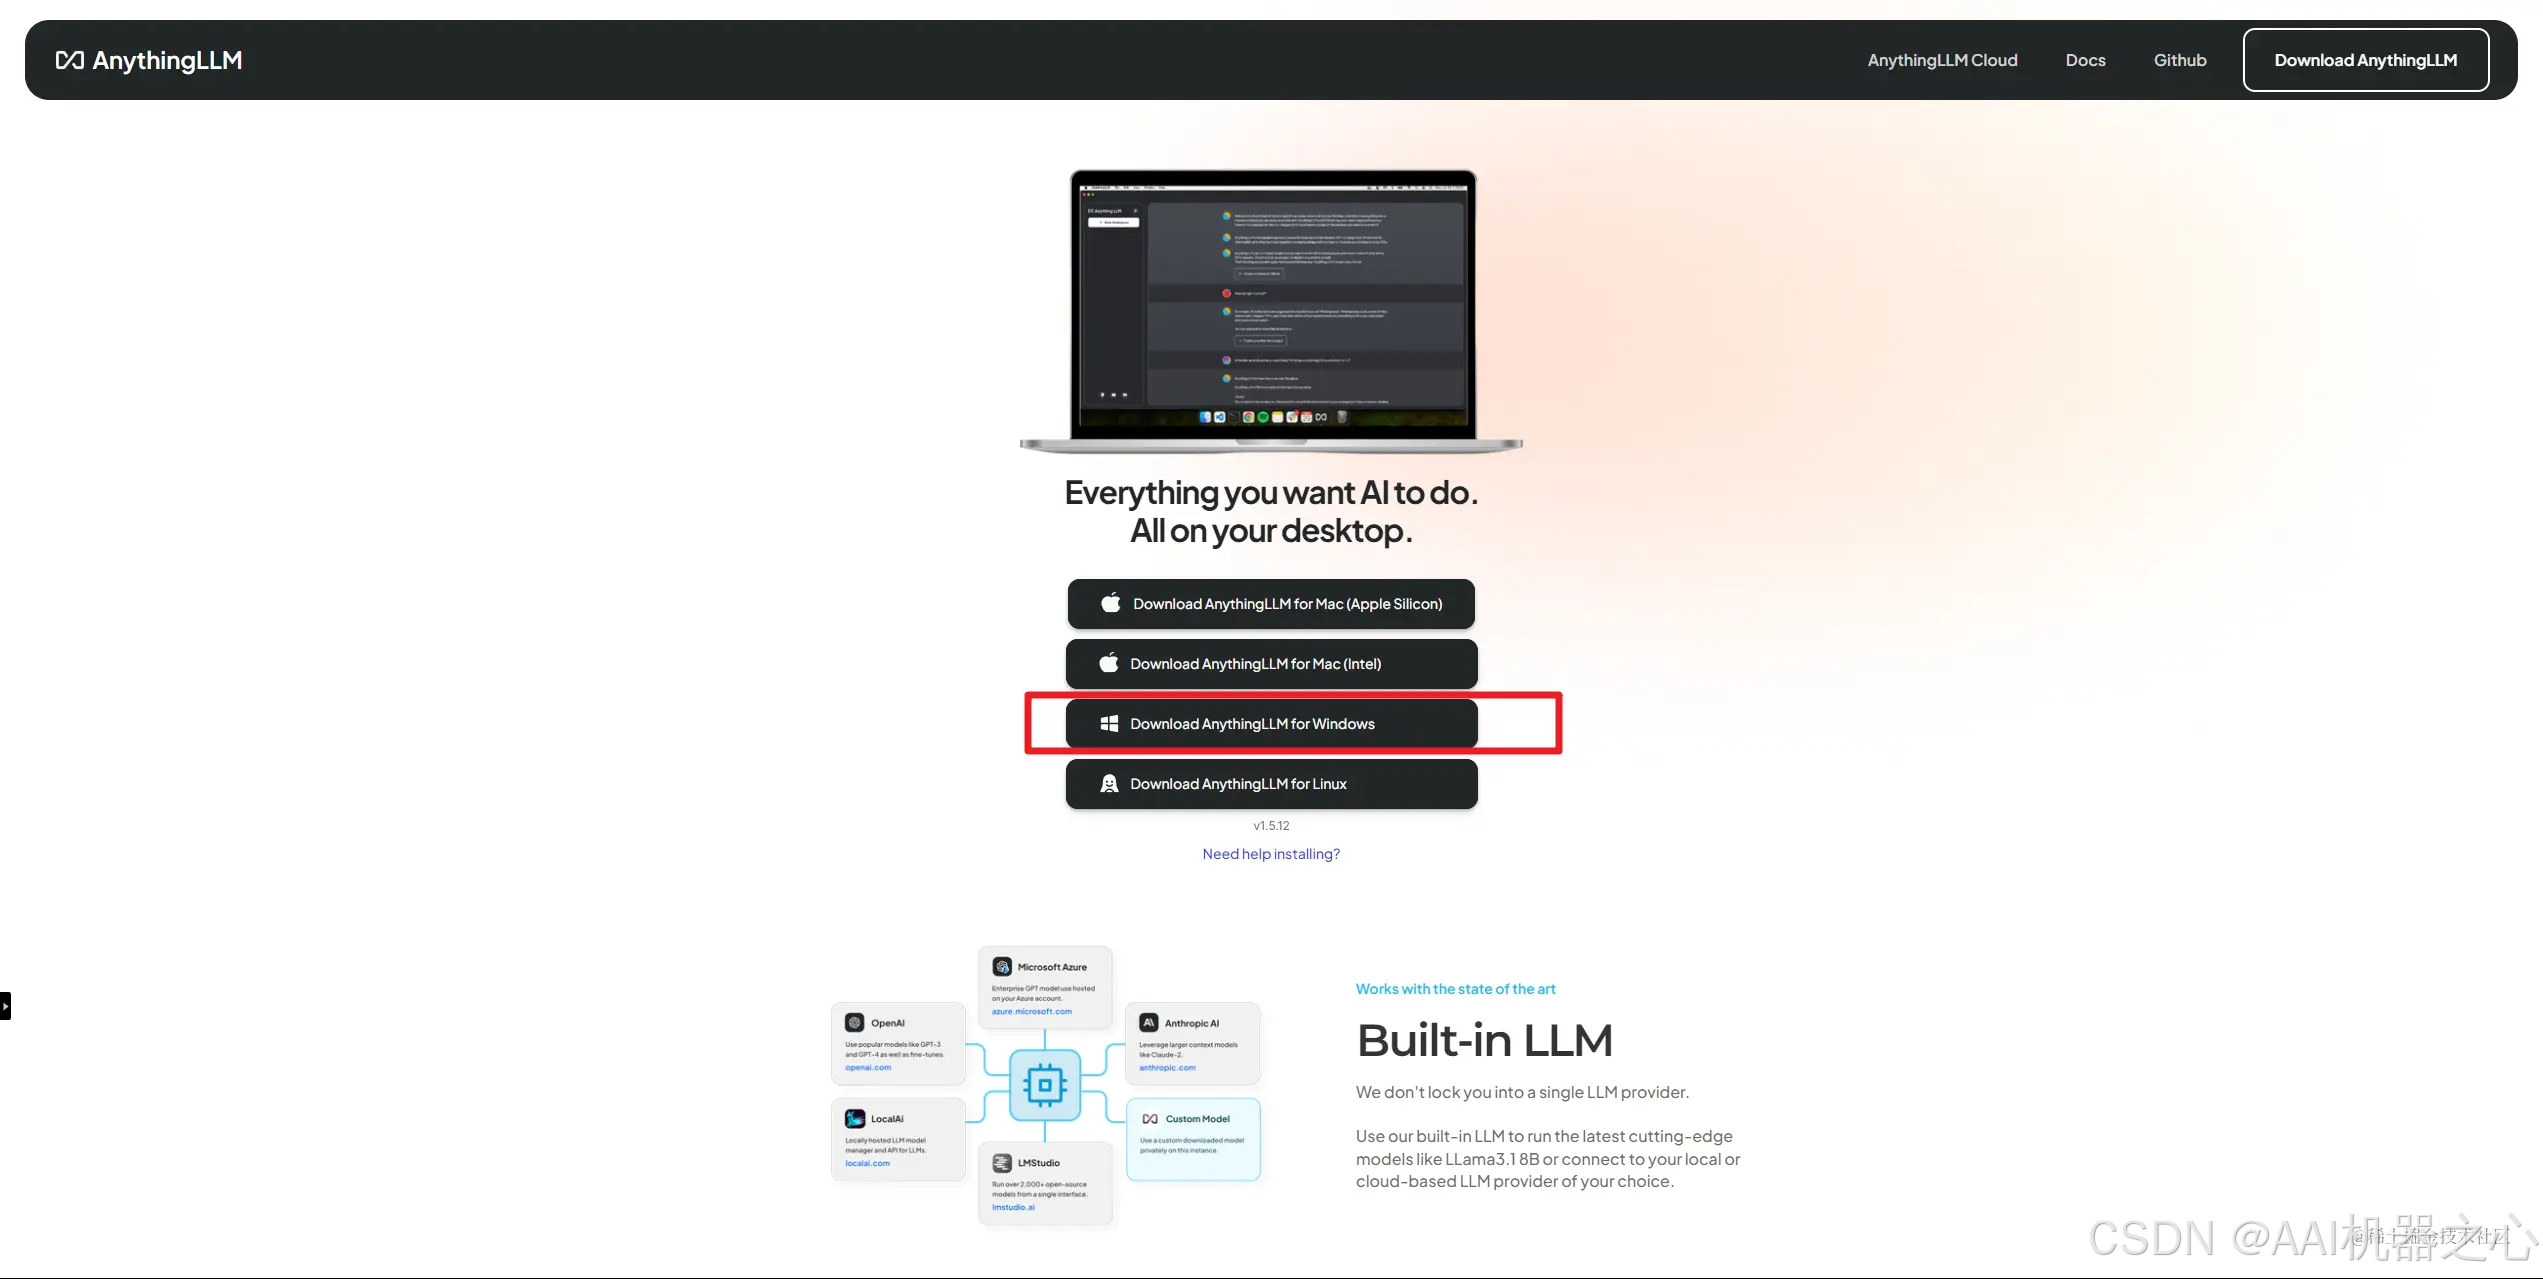Screen dimensions: 2543x1279
Task: Click the LMStudio card icon
Action: tap(1002, 1163)
